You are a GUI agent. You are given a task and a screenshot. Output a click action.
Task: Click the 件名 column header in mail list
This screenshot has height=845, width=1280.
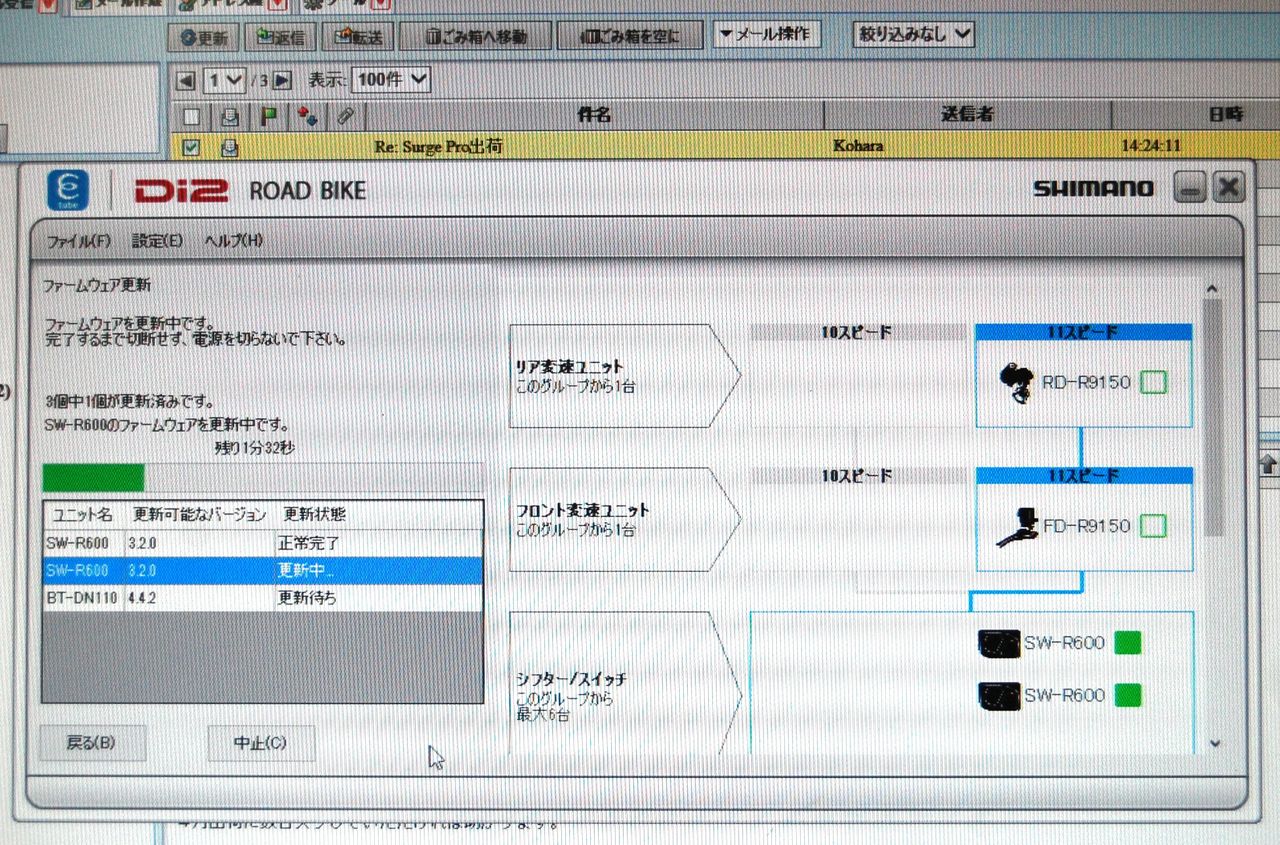pyautogui.click(x=594, y=116)
